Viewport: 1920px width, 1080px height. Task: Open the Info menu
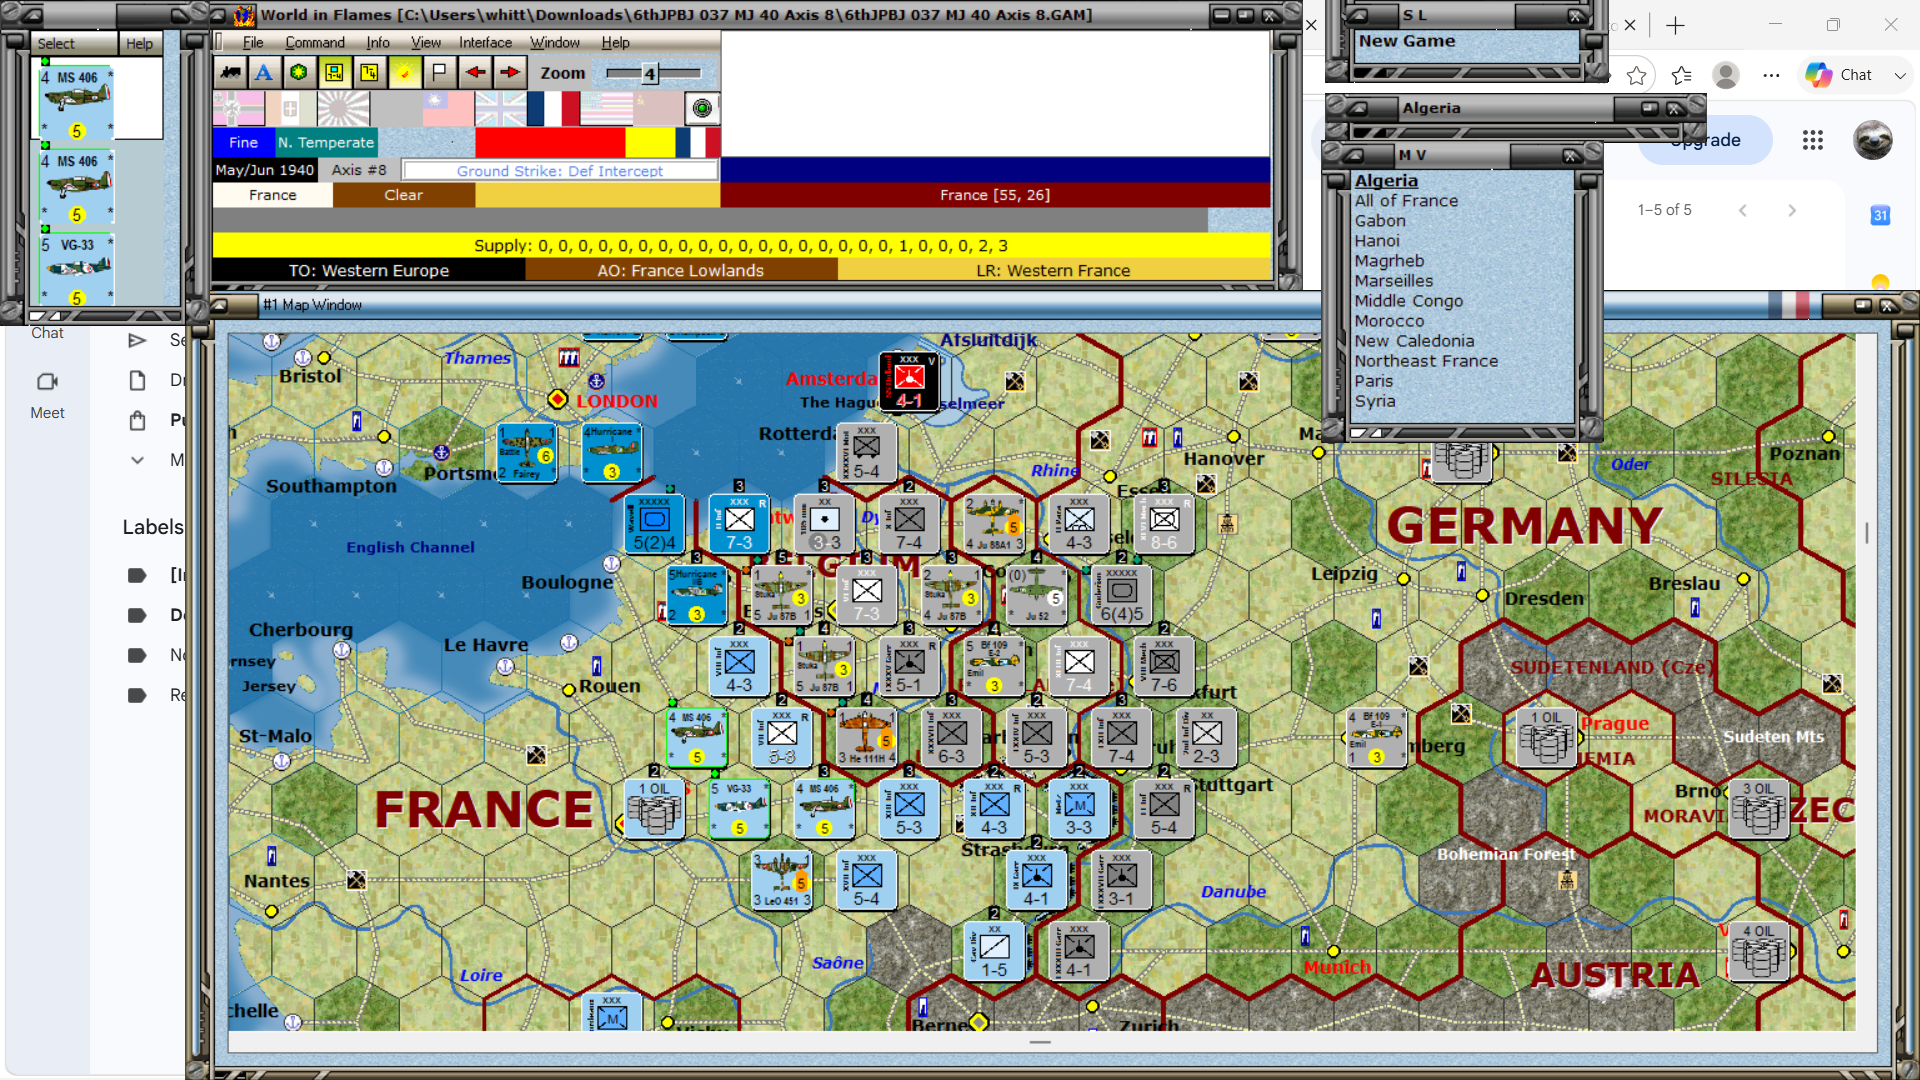378,42
